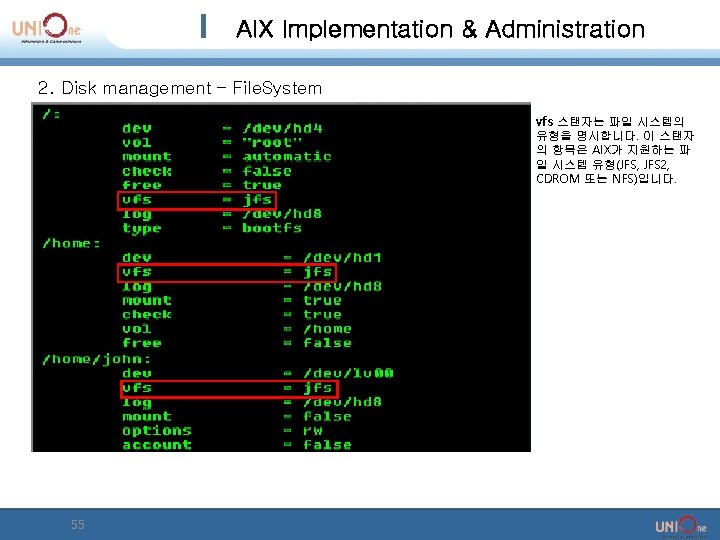Click the 'account' keyword
This screenshot has width=720, height=540.
click(x=157, y=444)
